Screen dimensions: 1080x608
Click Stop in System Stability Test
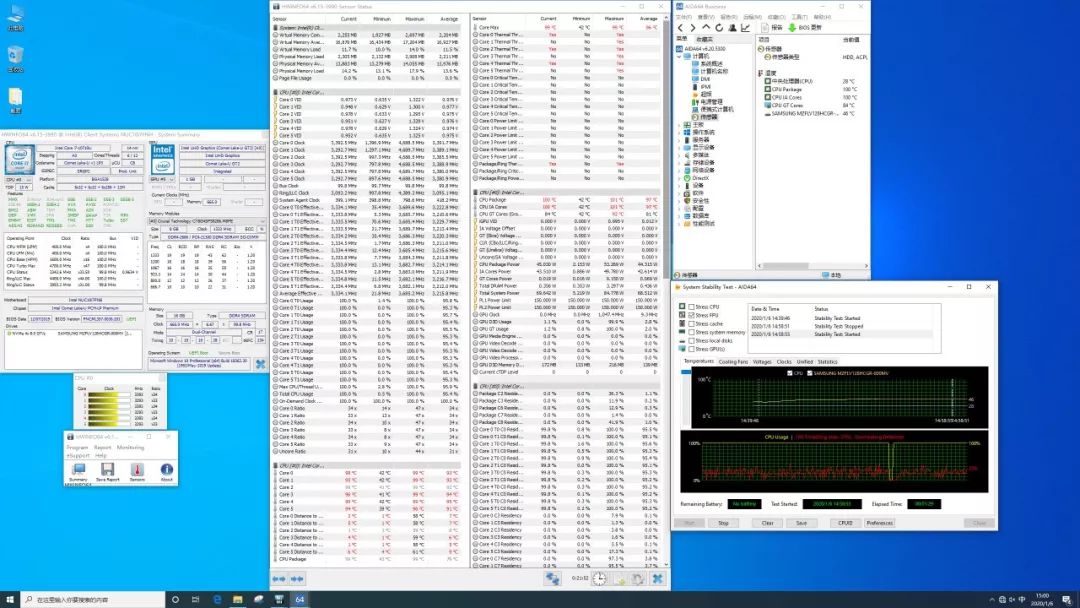pyautogui.click(x=723, y=523)
